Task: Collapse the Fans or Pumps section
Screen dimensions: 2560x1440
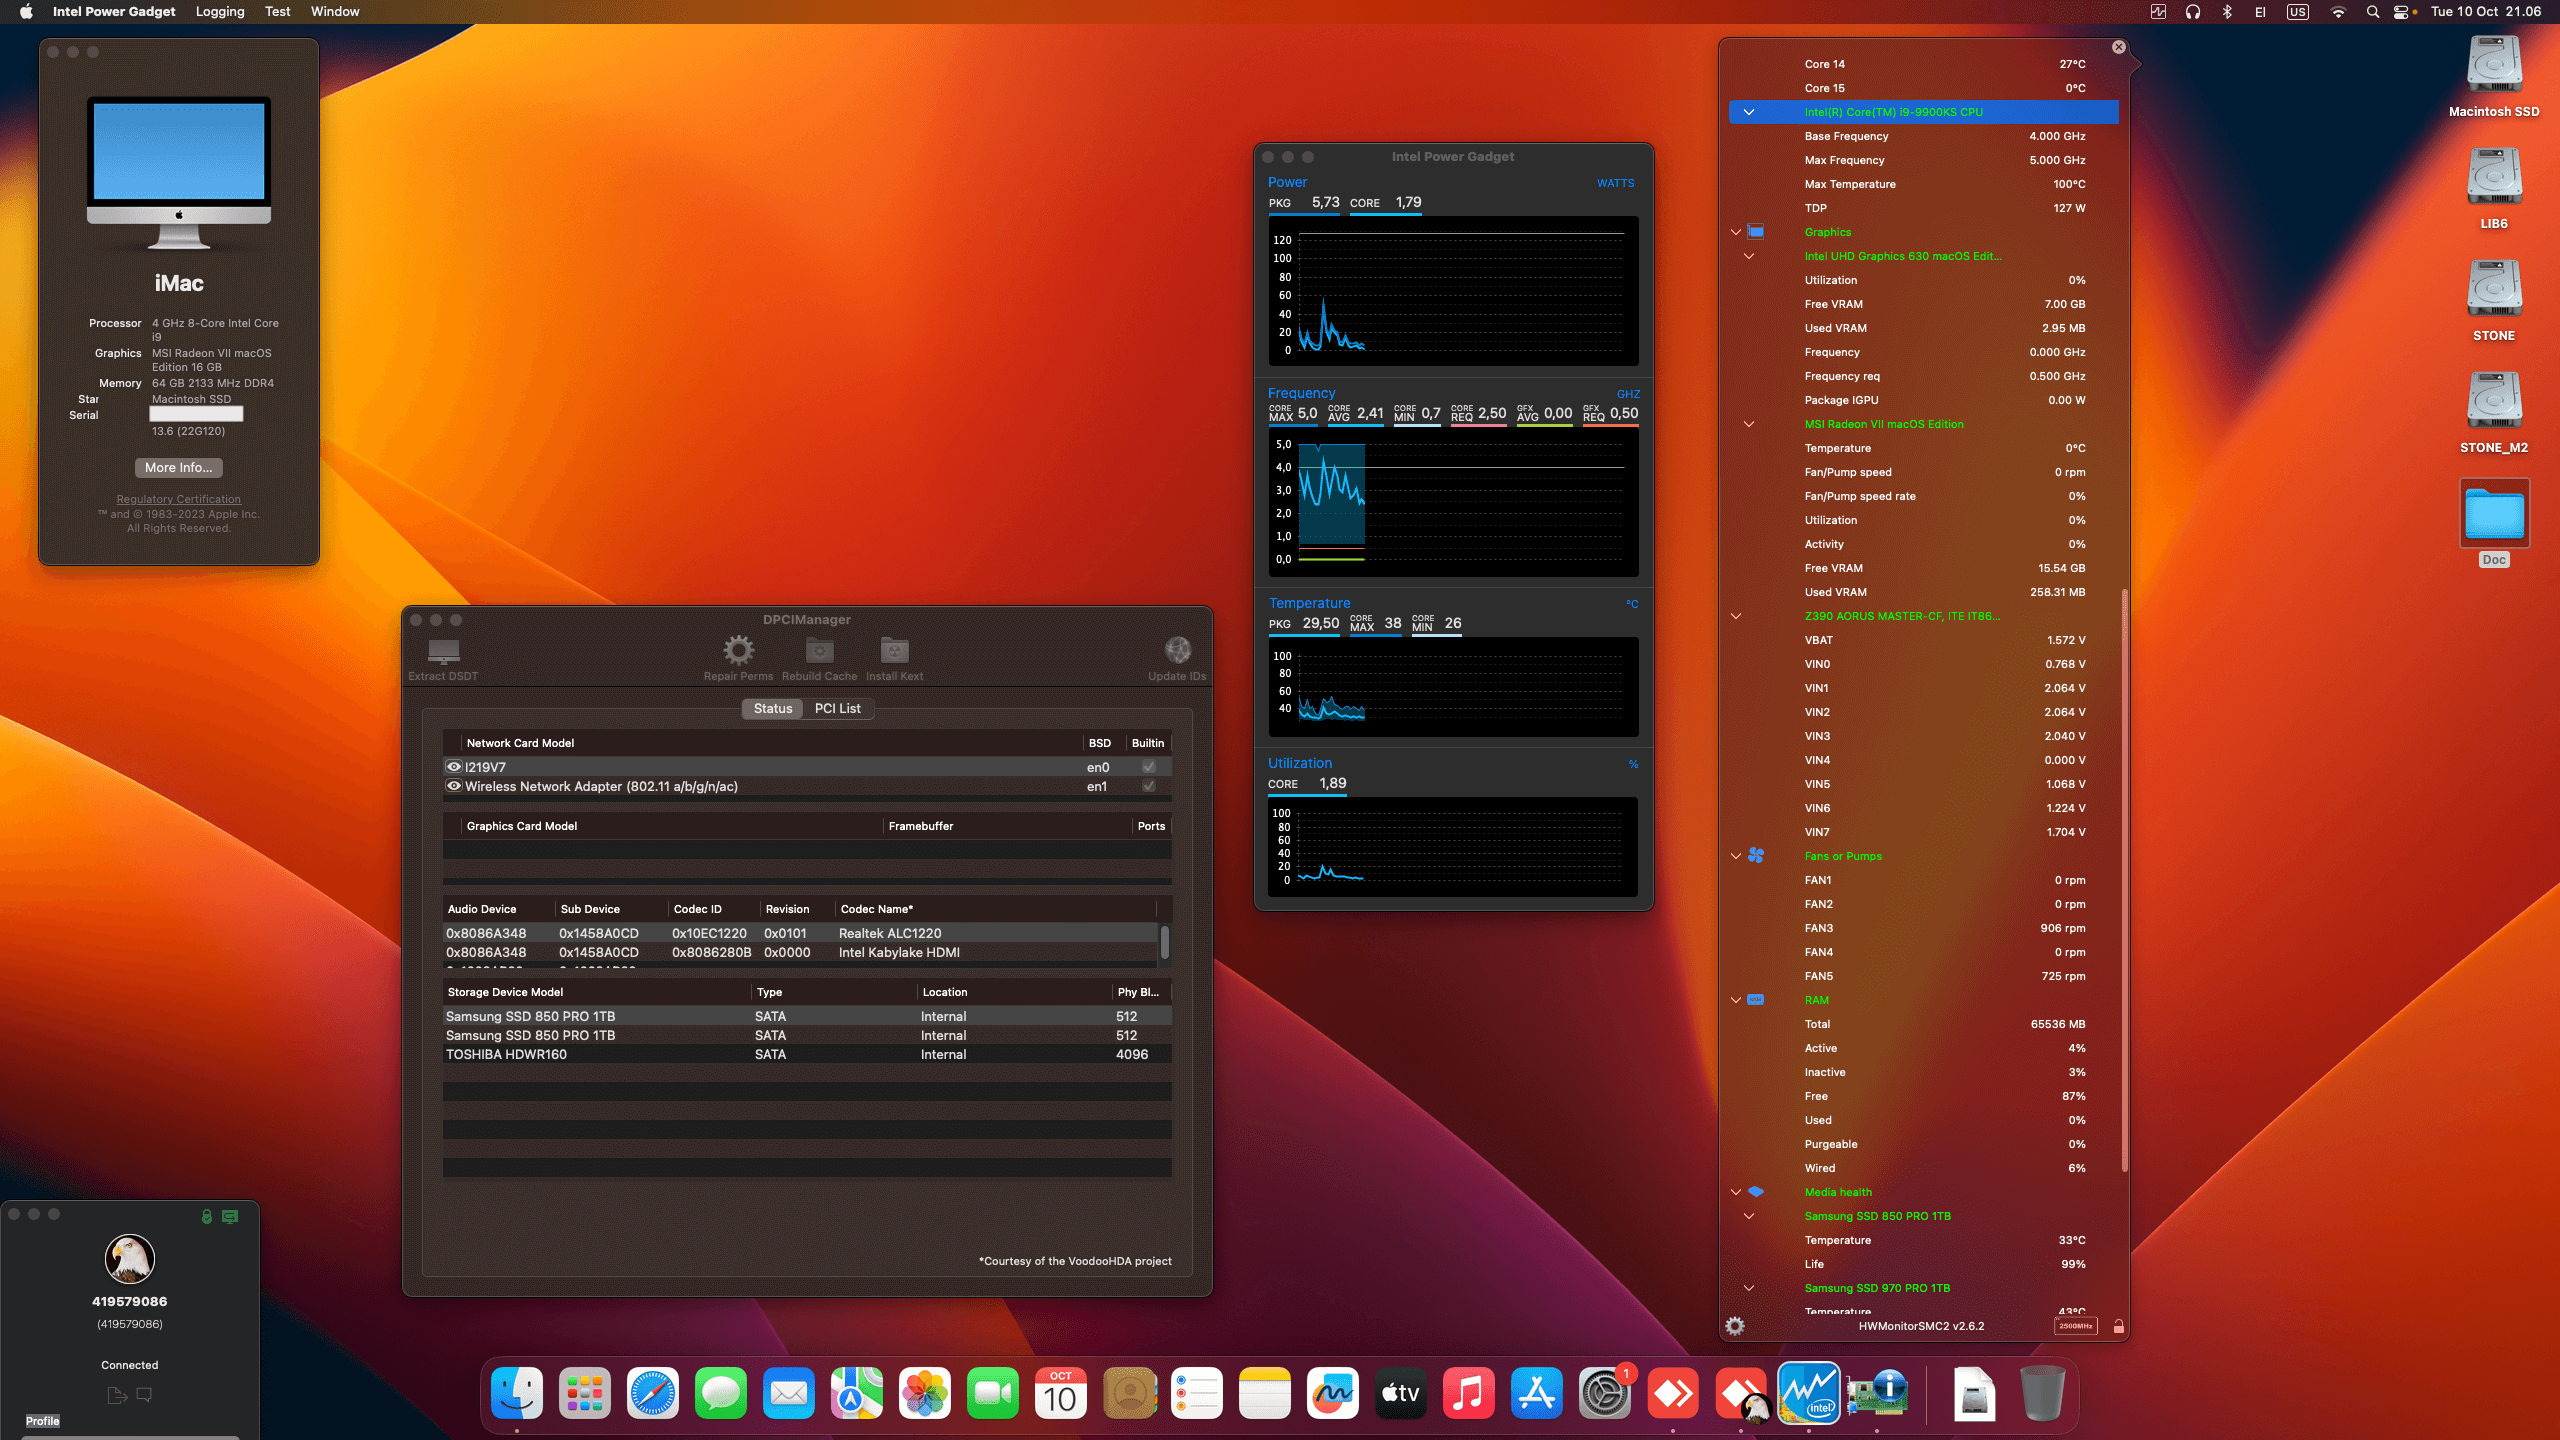Action: [1735, 856]
